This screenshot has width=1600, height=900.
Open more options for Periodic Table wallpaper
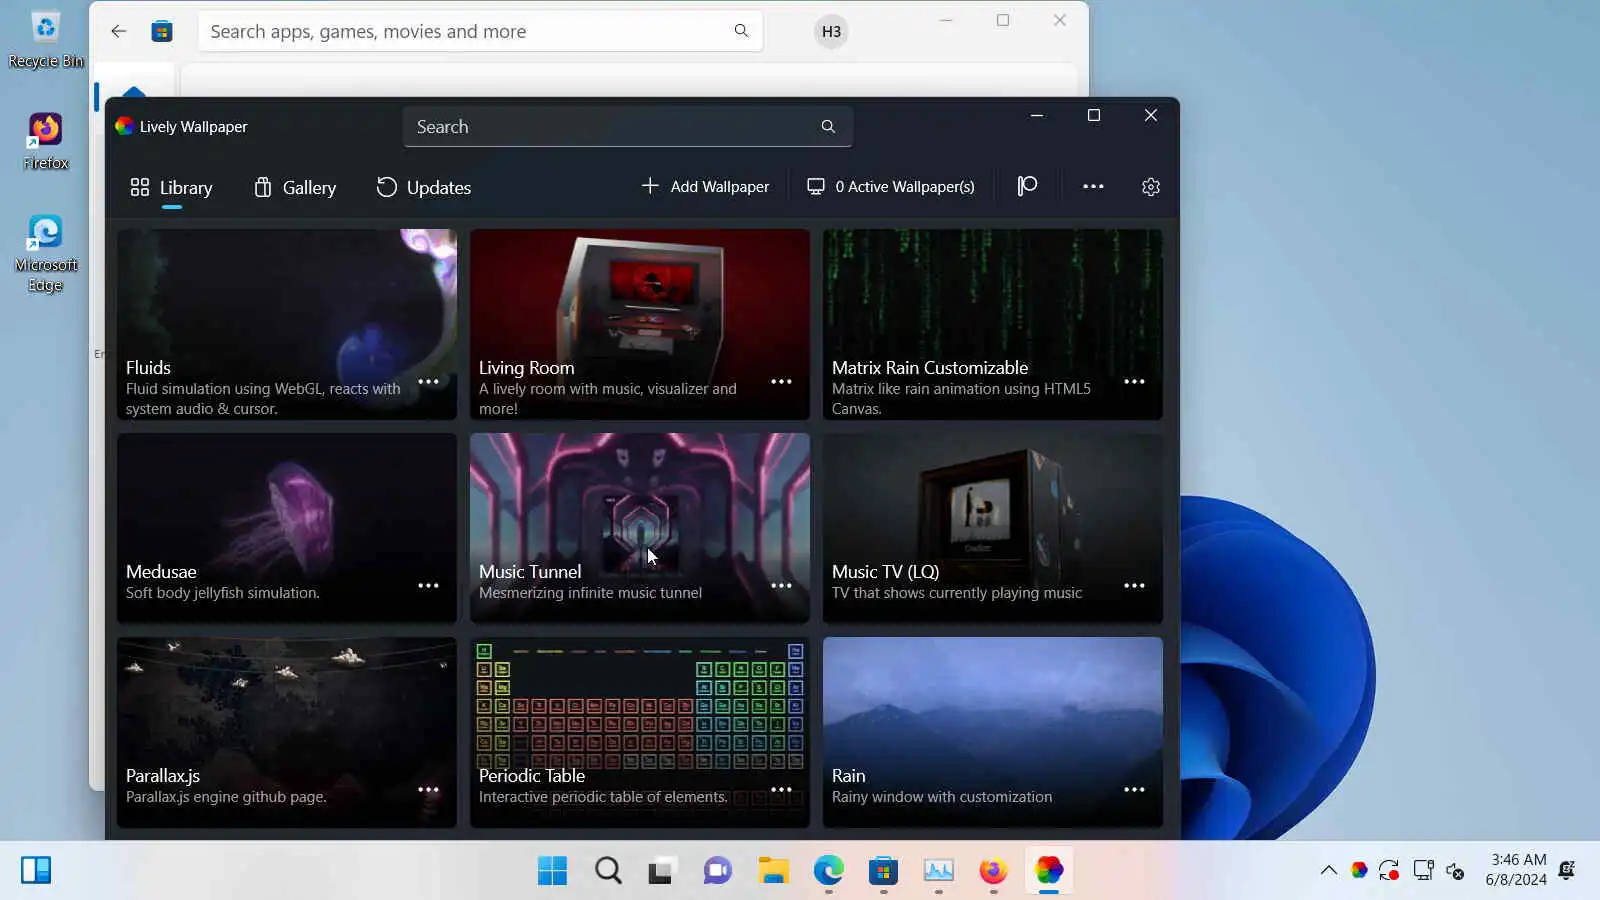781,790
